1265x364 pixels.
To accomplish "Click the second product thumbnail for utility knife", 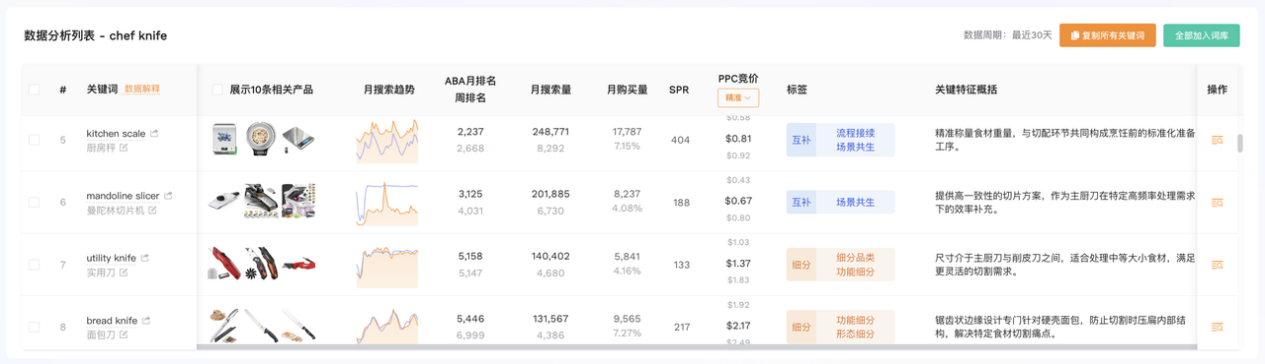I will coord(262,264).
